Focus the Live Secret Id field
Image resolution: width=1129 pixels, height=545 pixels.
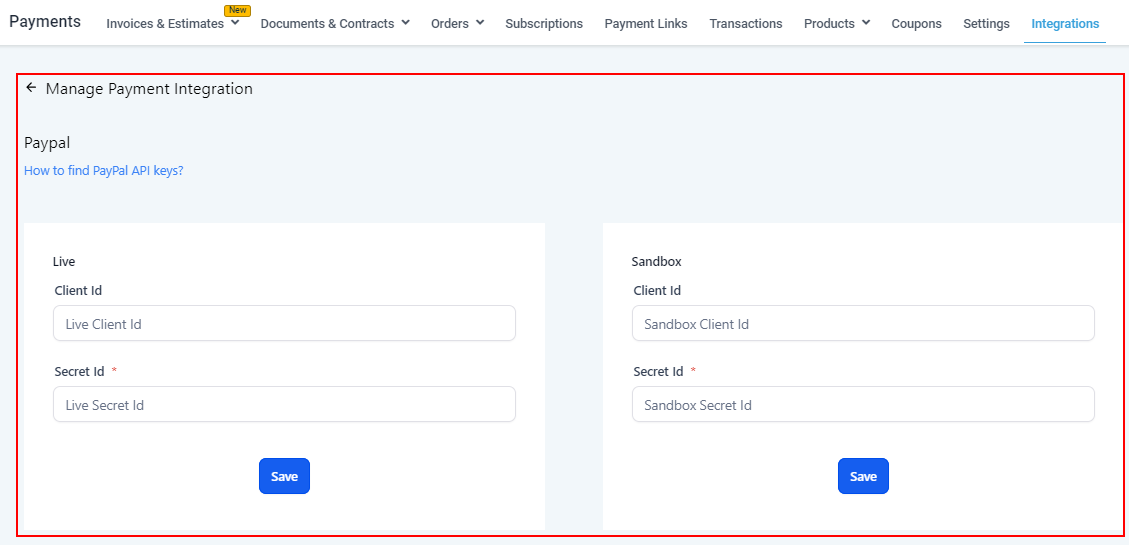284,405
